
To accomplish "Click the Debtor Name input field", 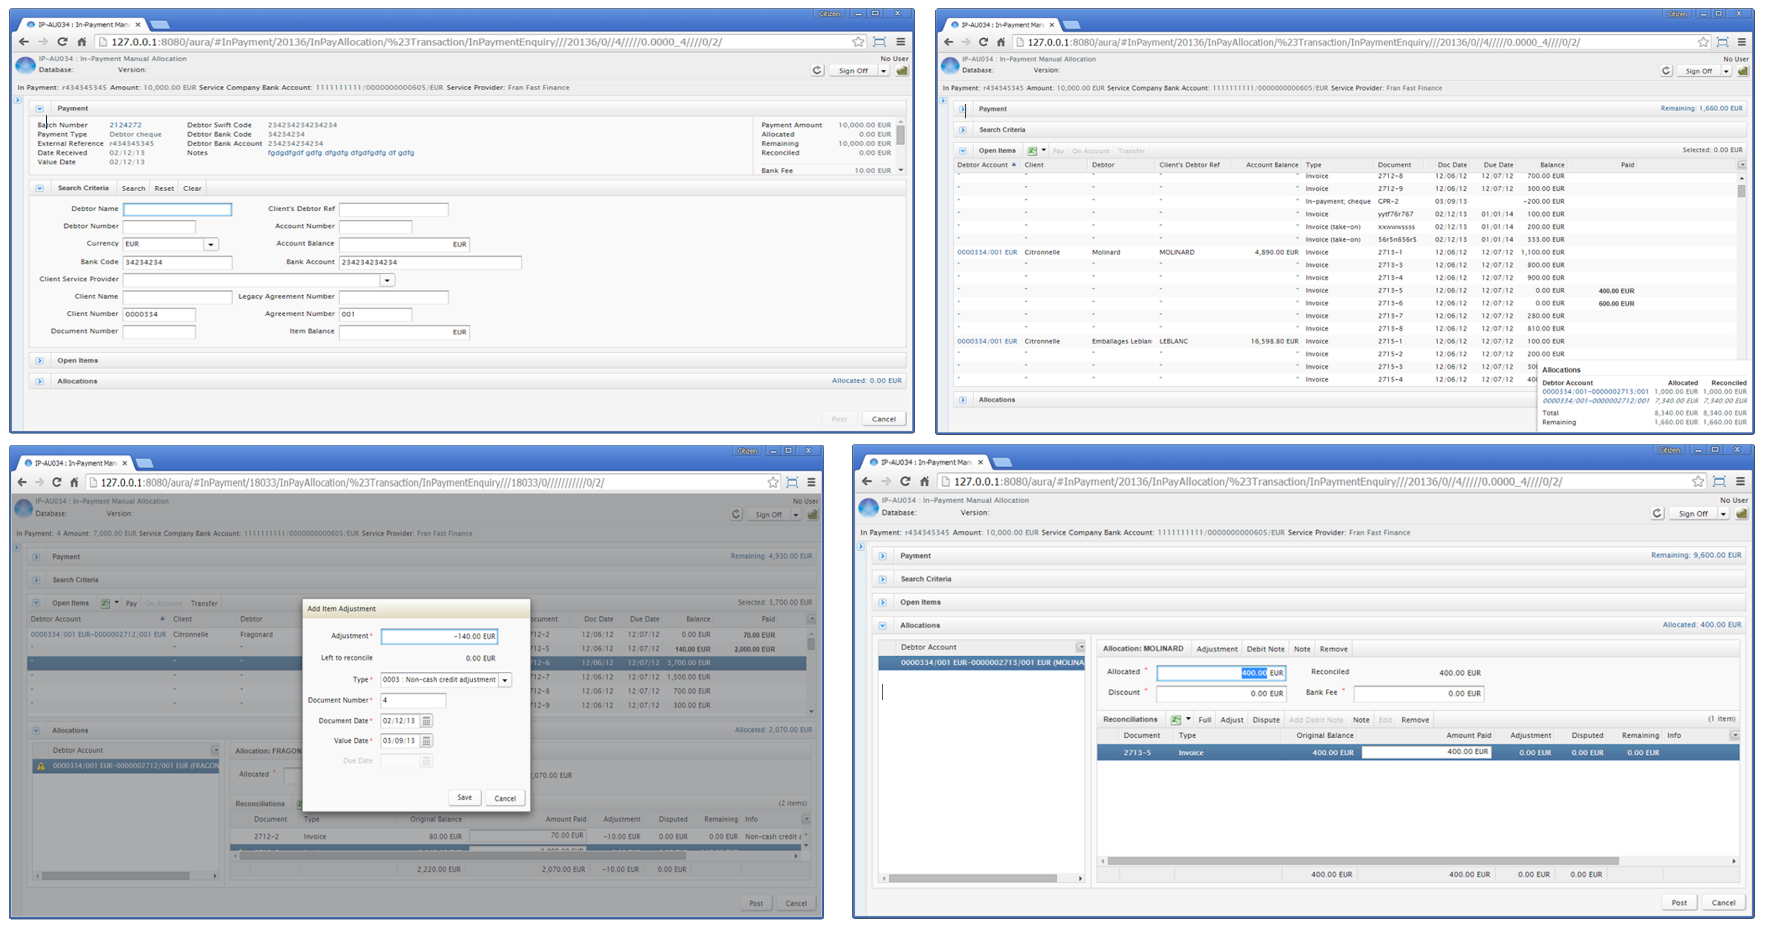I will pos(177,210).
